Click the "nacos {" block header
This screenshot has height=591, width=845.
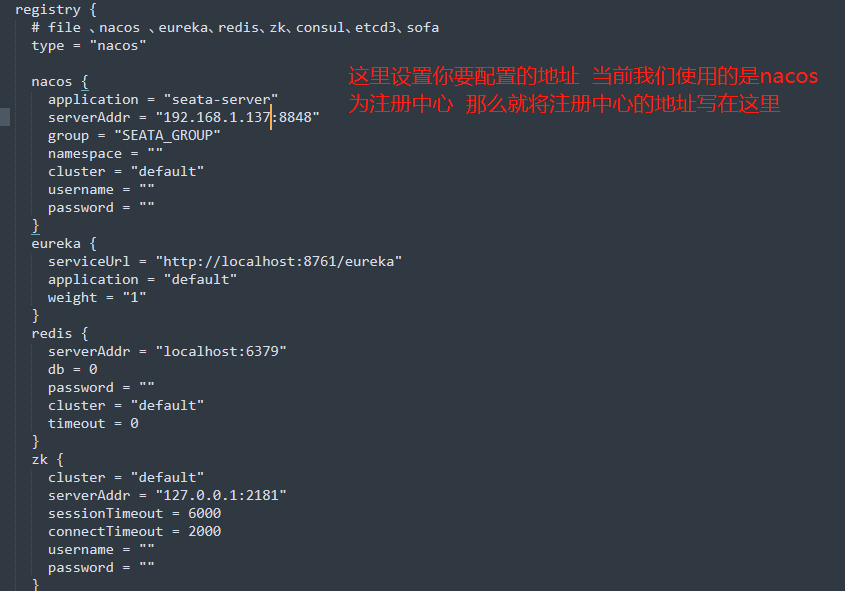click(60, 81)
